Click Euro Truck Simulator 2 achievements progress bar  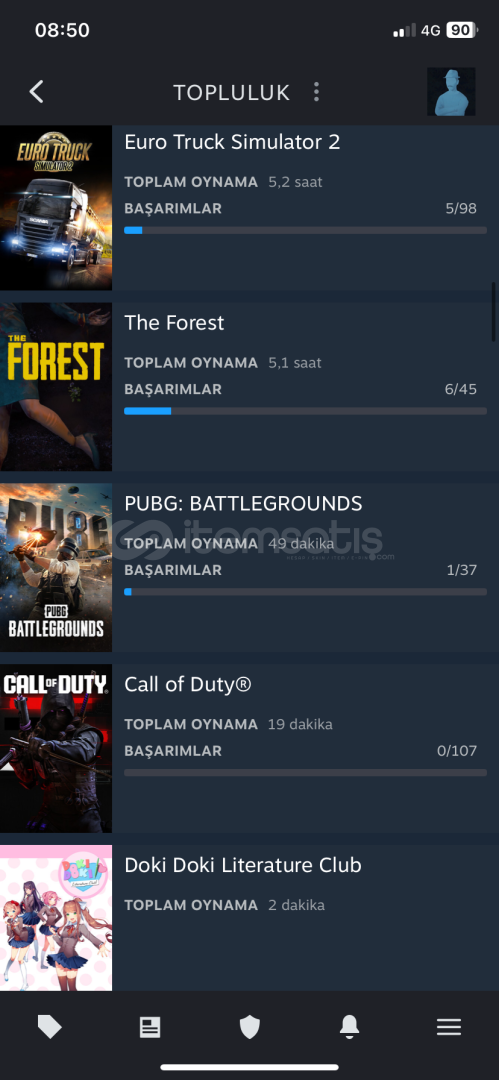click(305, 230)
